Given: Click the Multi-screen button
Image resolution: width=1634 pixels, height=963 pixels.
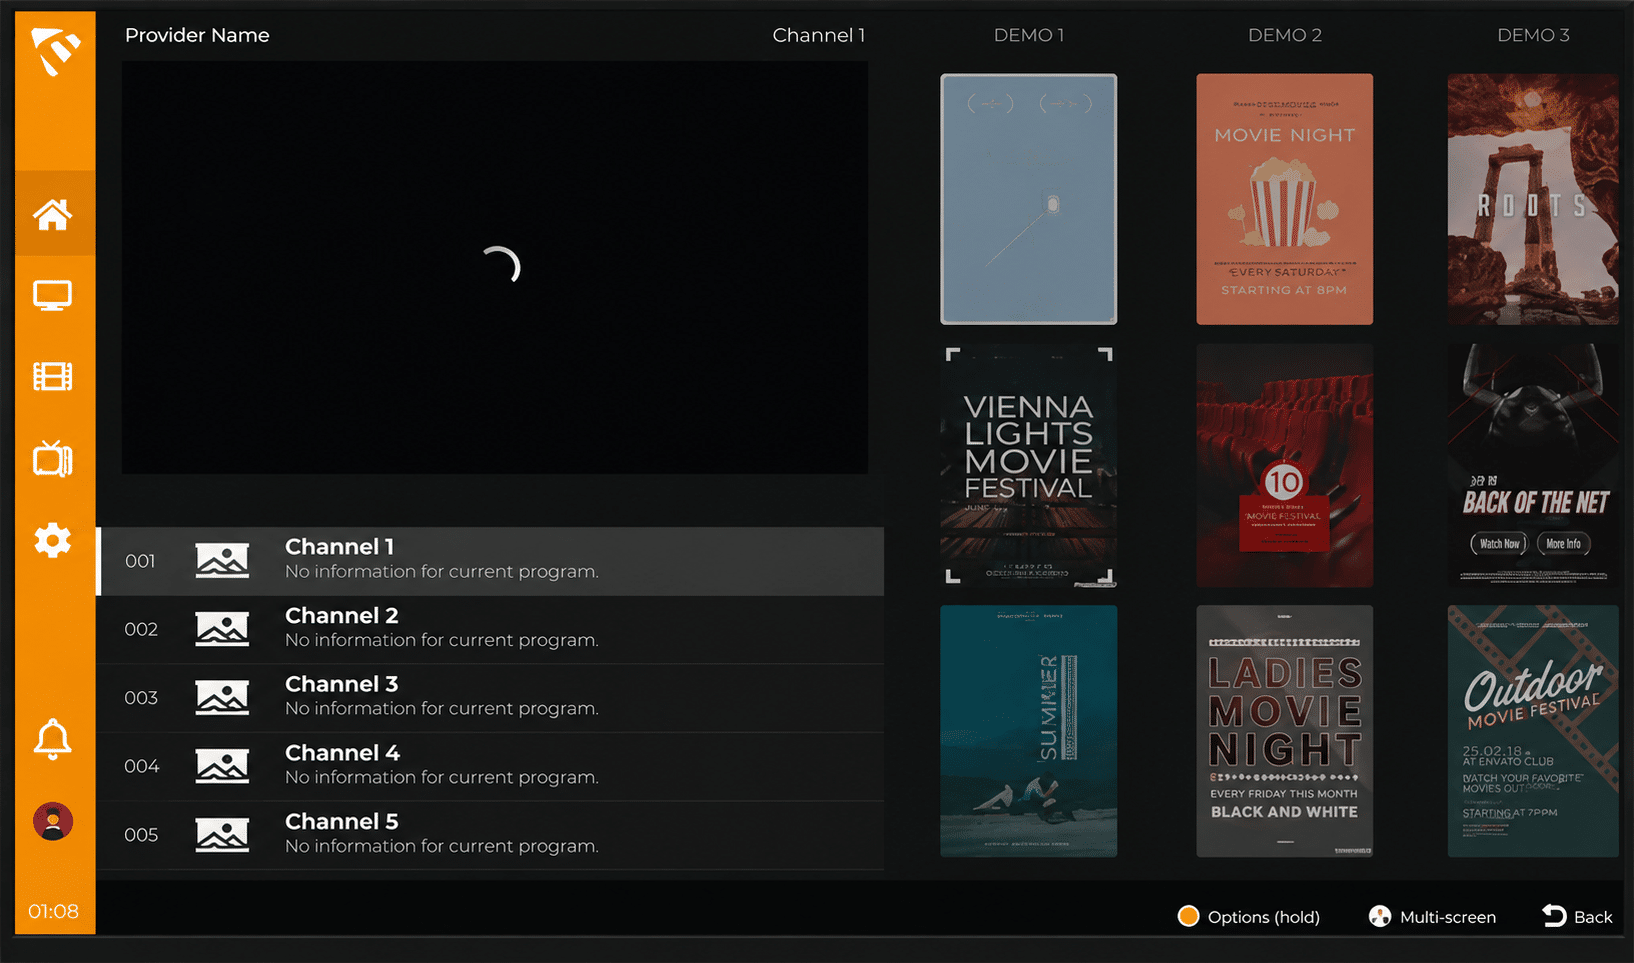Looking at the screenshot, I should [1432, 917].
